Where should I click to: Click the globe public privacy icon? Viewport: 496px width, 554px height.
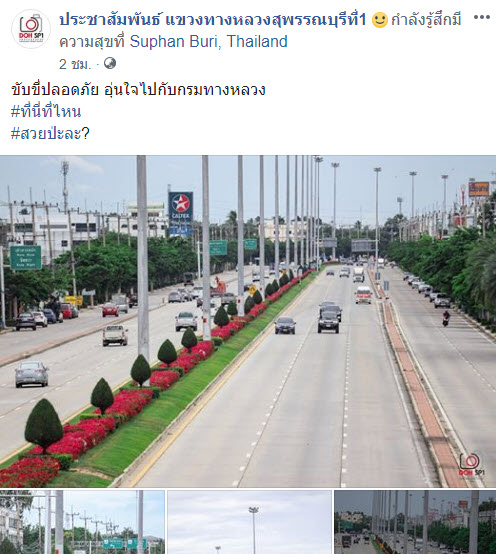(x=110, y=64)
